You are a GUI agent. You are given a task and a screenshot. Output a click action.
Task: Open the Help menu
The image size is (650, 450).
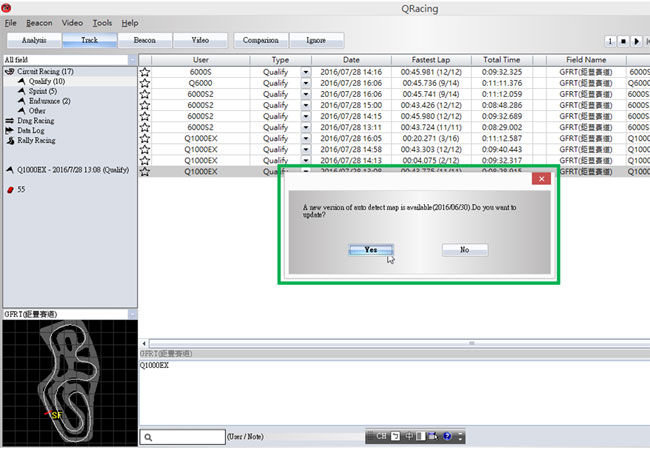coord(130,23)
